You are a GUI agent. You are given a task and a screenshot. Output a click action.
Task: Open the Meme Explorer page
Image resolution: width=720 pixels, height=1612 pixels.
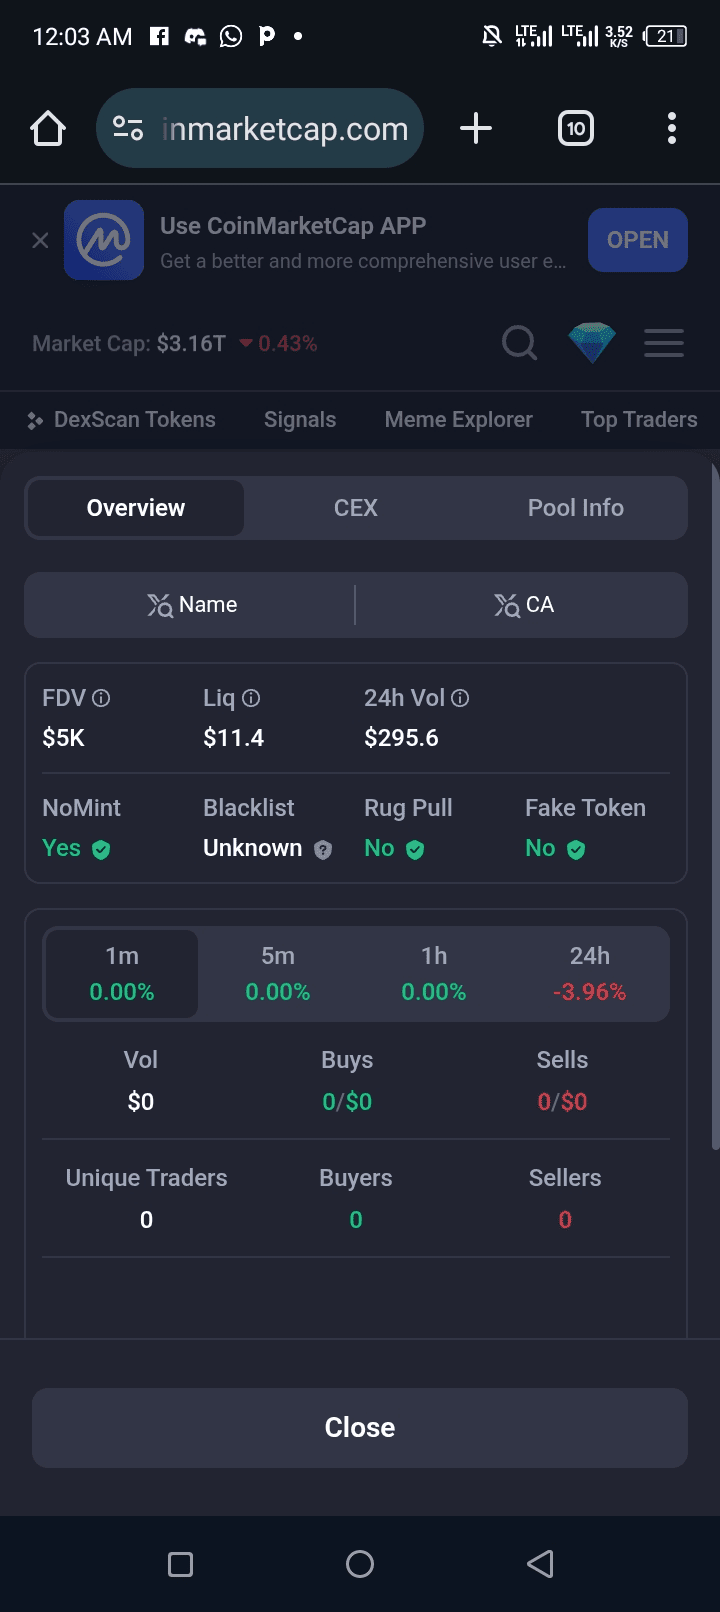coord(458,420)
